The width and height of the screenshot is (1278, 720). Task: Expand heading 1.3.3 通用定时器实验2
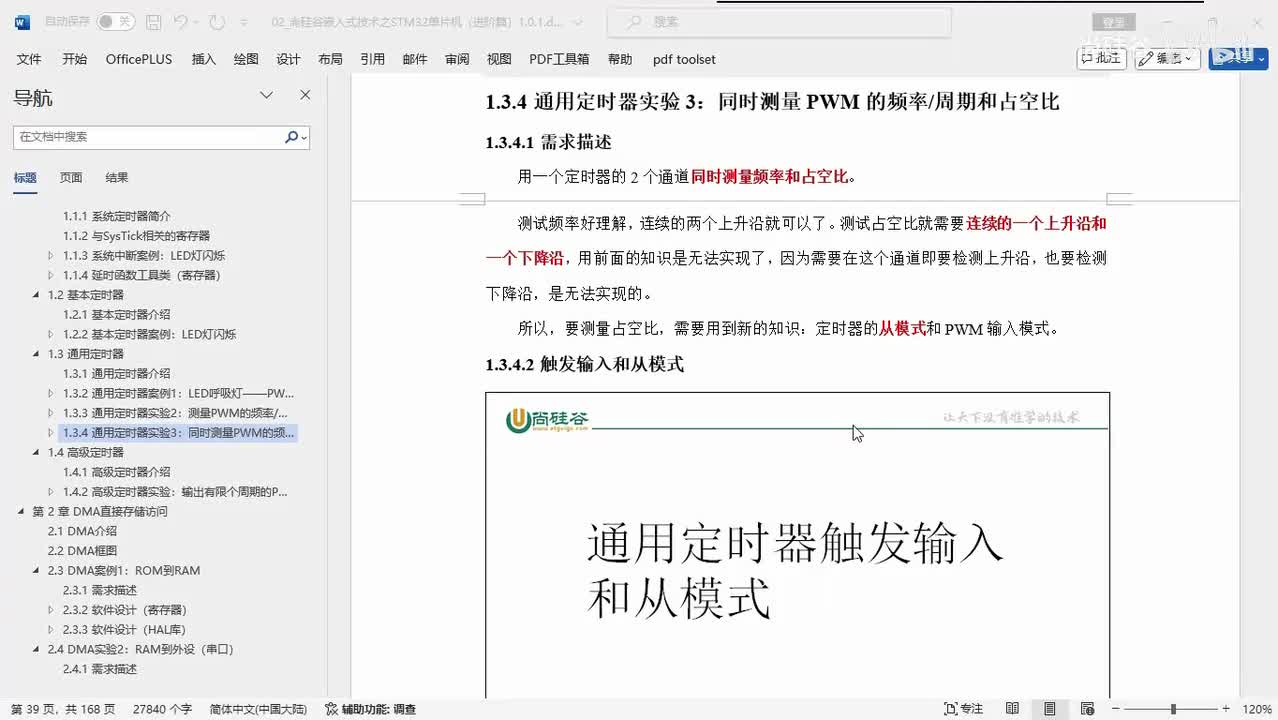coord(51,413)
